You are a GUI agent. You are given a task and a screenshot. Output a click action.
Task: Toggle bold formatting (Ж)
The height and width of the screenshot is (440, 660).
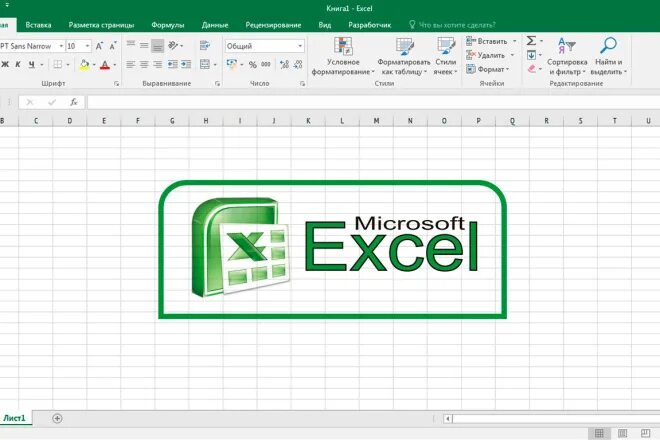point(5,64)
